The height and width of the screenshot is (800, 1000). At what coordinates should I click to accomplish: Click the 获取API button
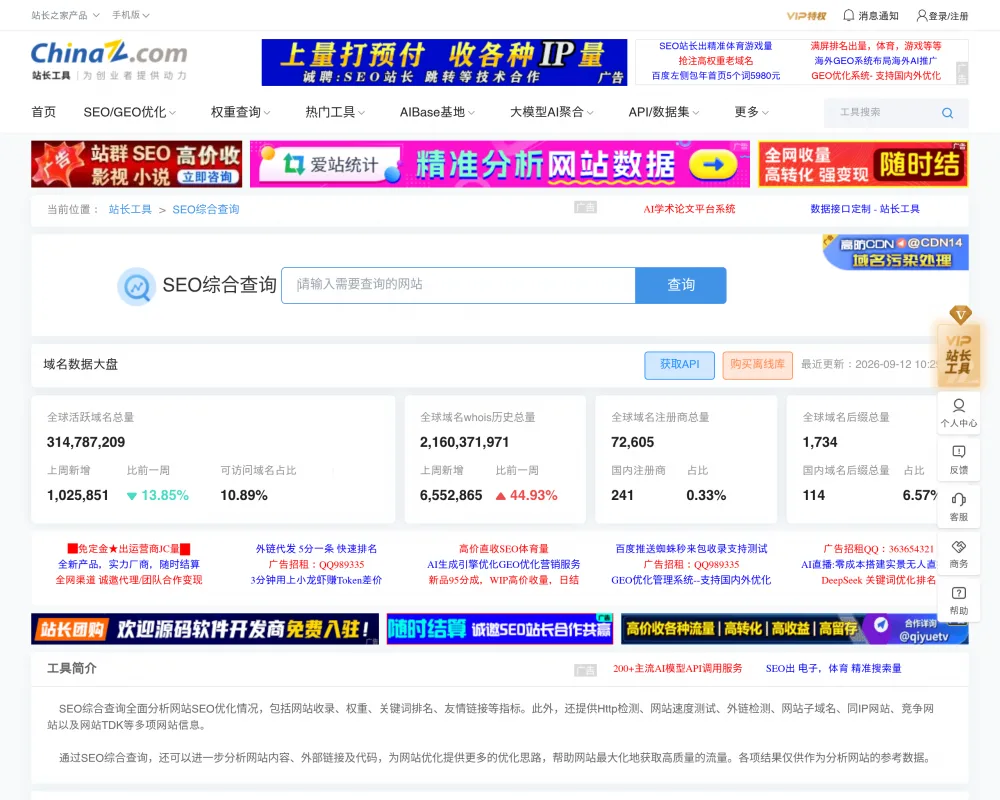[679, 365]
